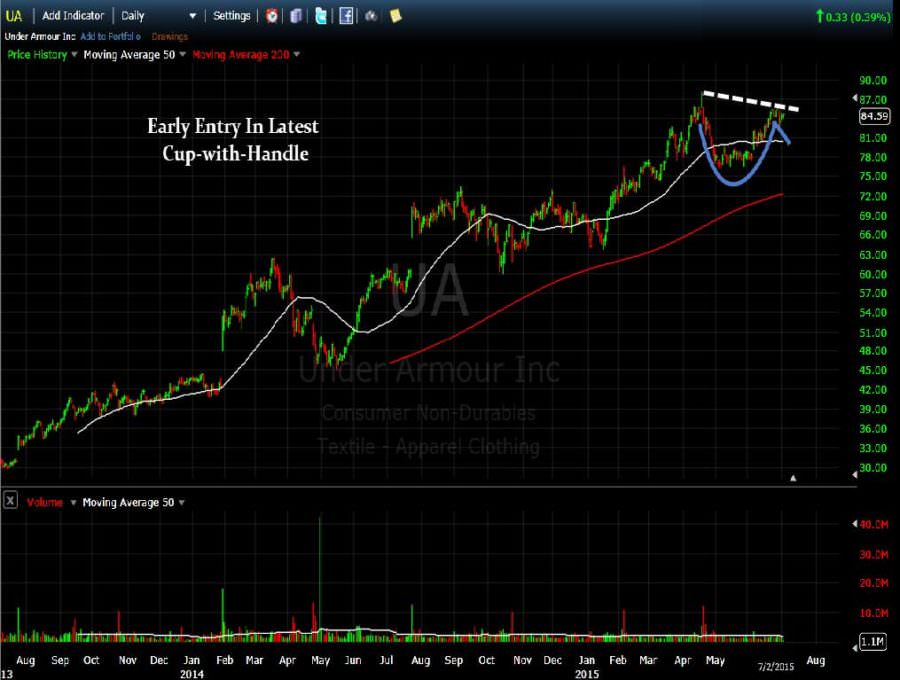Viewport: 900px width, 680px height.
Task: Share chart via the Twitter icon
Action: click(x=321, y=15)
